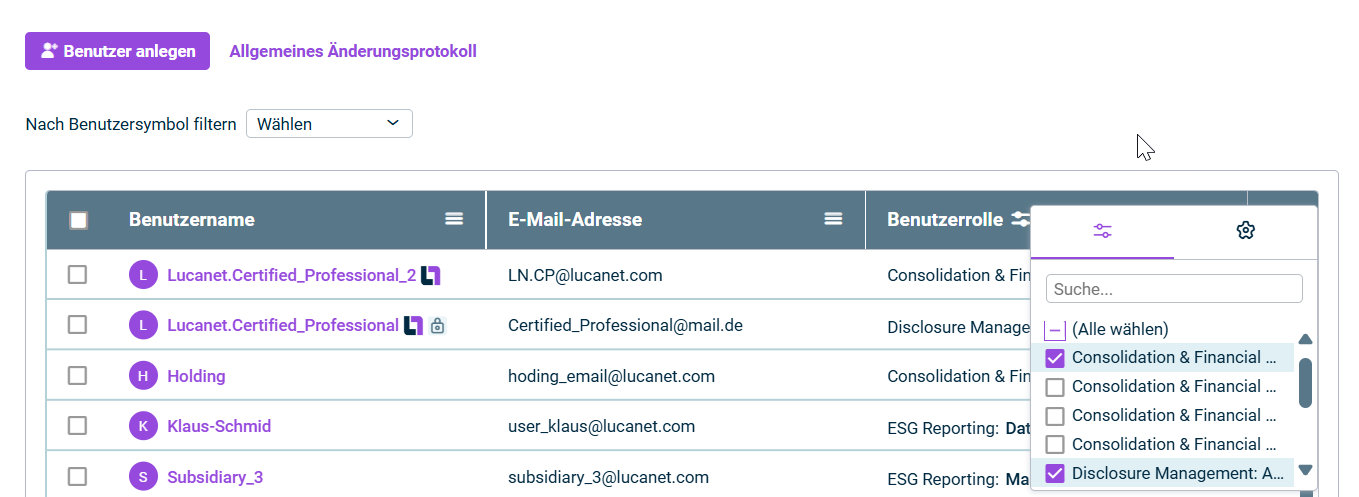Toggle the select-all checkbox in table header
This screenshot has height=497, width=1359.
click(x=78, y=220)
